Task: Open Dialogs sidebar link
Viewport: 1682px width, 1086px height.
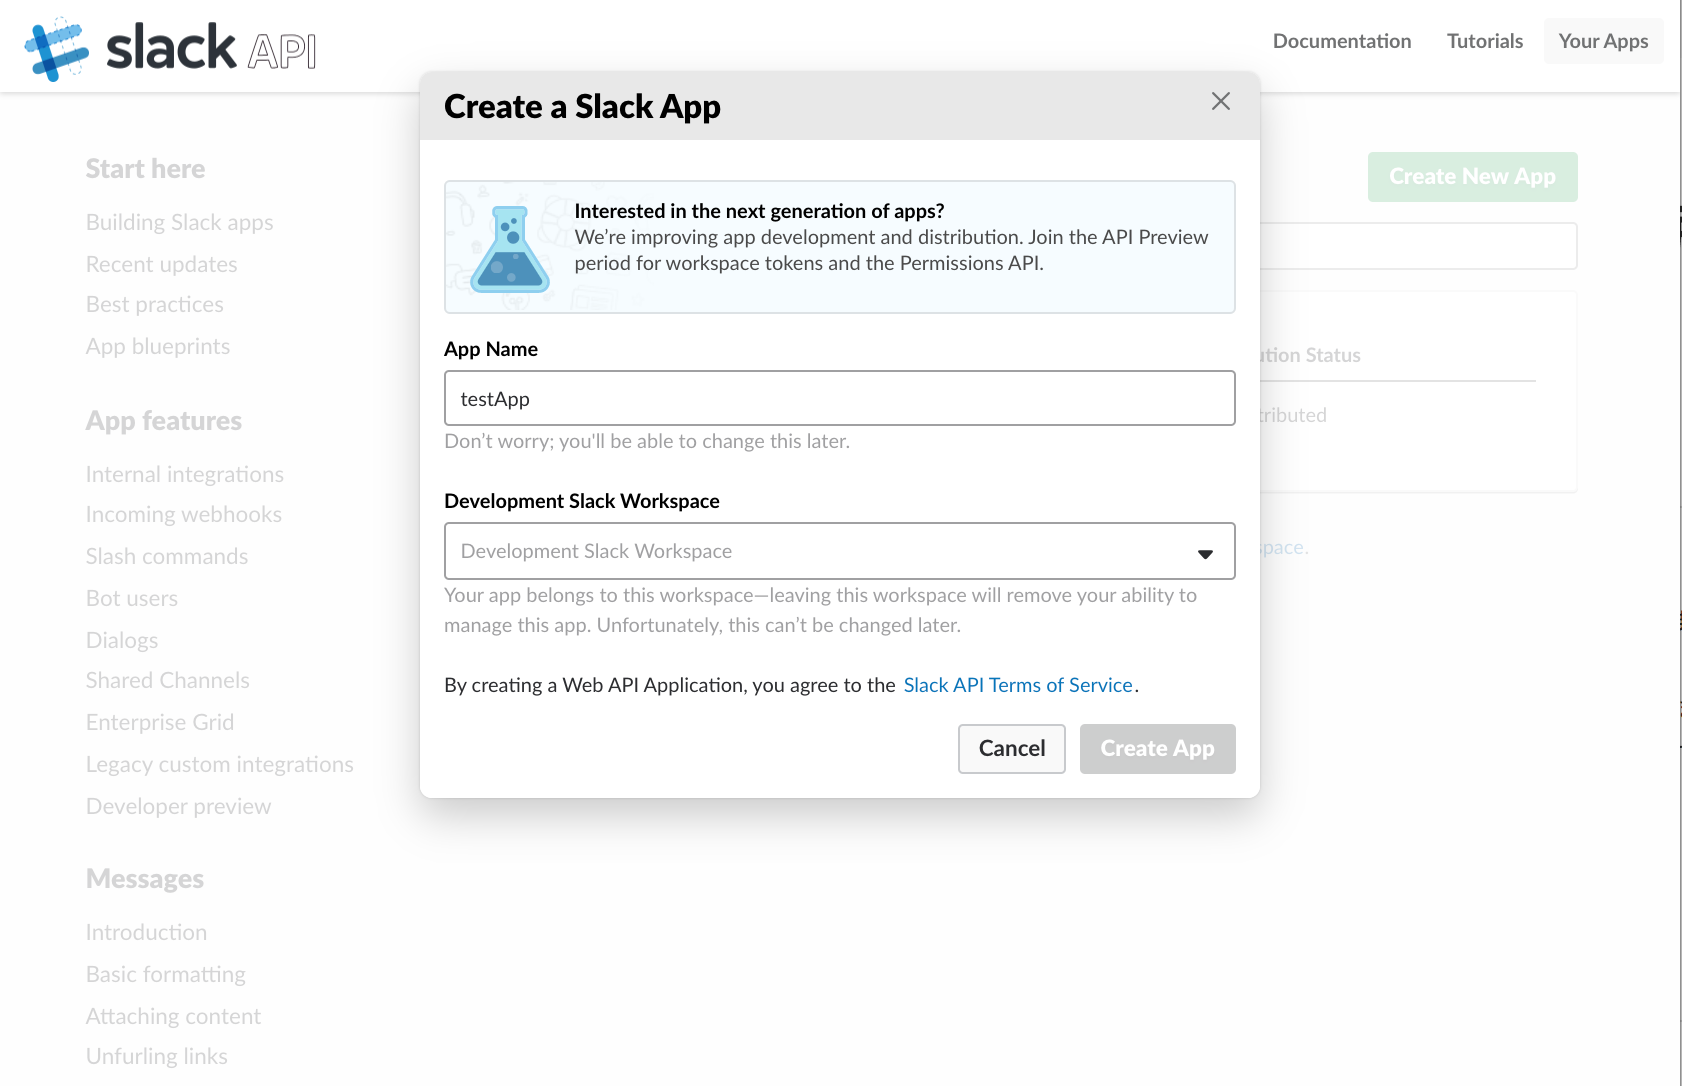Action: point(122,640)
